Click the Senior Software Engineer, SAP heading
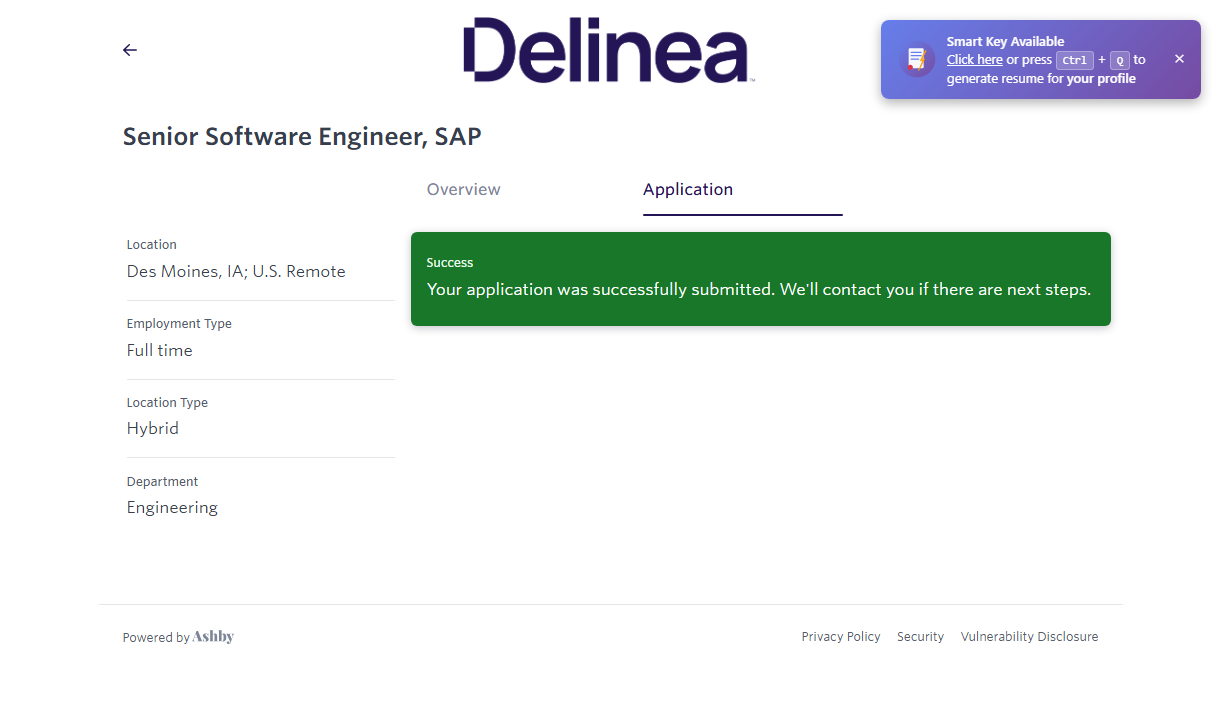 click(302, 137)
